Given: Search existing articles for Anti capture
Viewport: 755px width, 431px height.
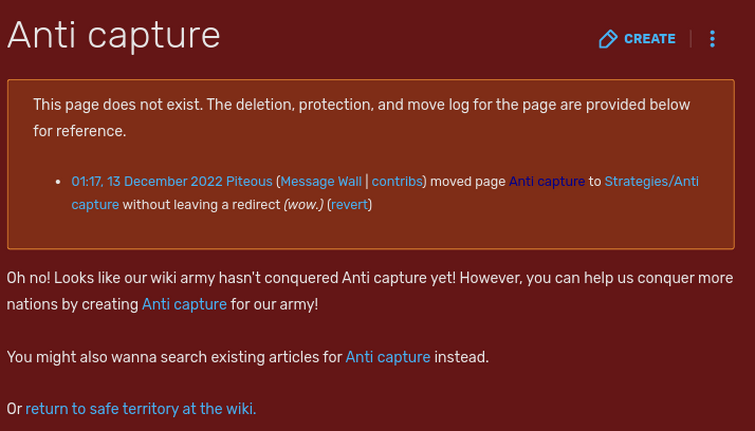Looking at the screenshot, I should point(388,357).
